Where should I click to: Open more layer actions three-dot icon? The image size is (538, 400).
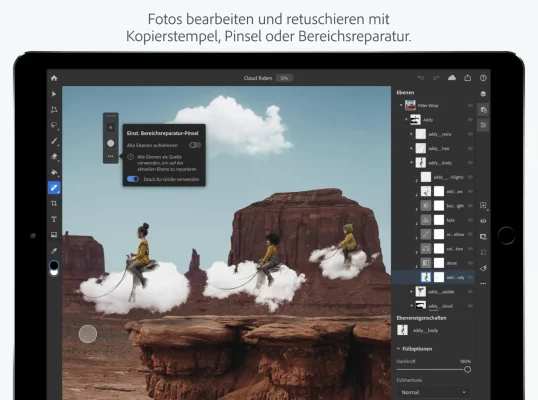click(x=483, y=284)
